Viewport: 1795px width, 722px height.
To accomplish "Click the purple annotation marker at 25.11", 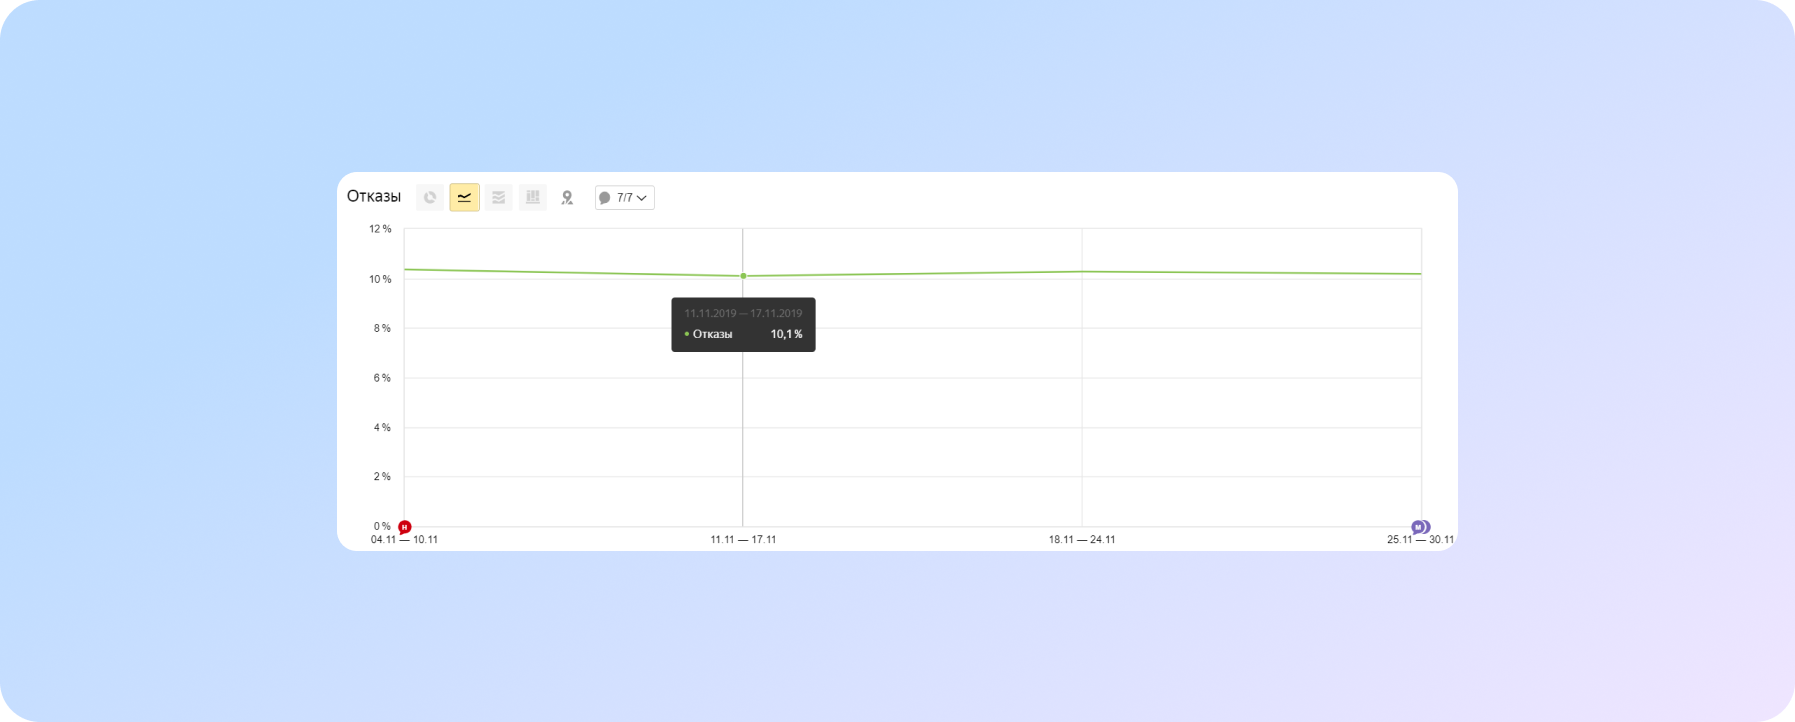I will click(x=1420, y=527).
